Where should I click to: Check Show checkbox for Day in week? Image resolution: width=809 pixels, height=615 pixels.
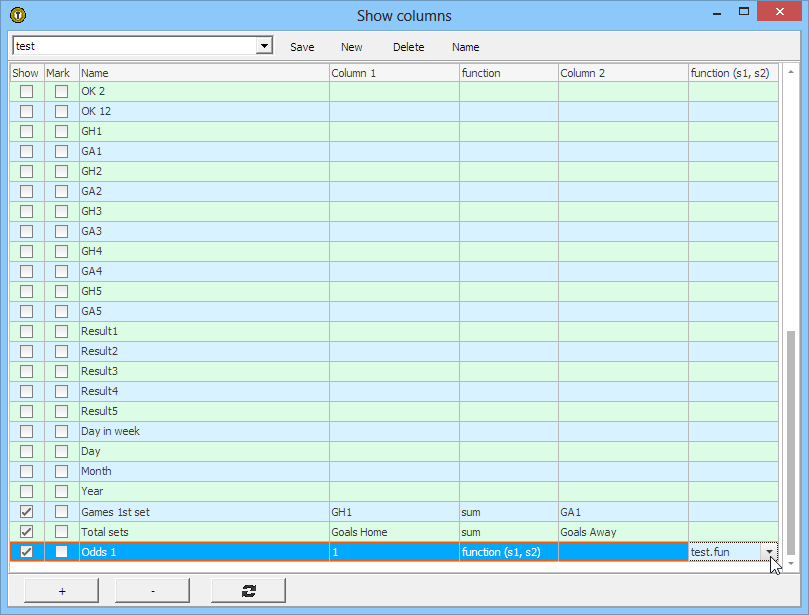coord(27,431)
